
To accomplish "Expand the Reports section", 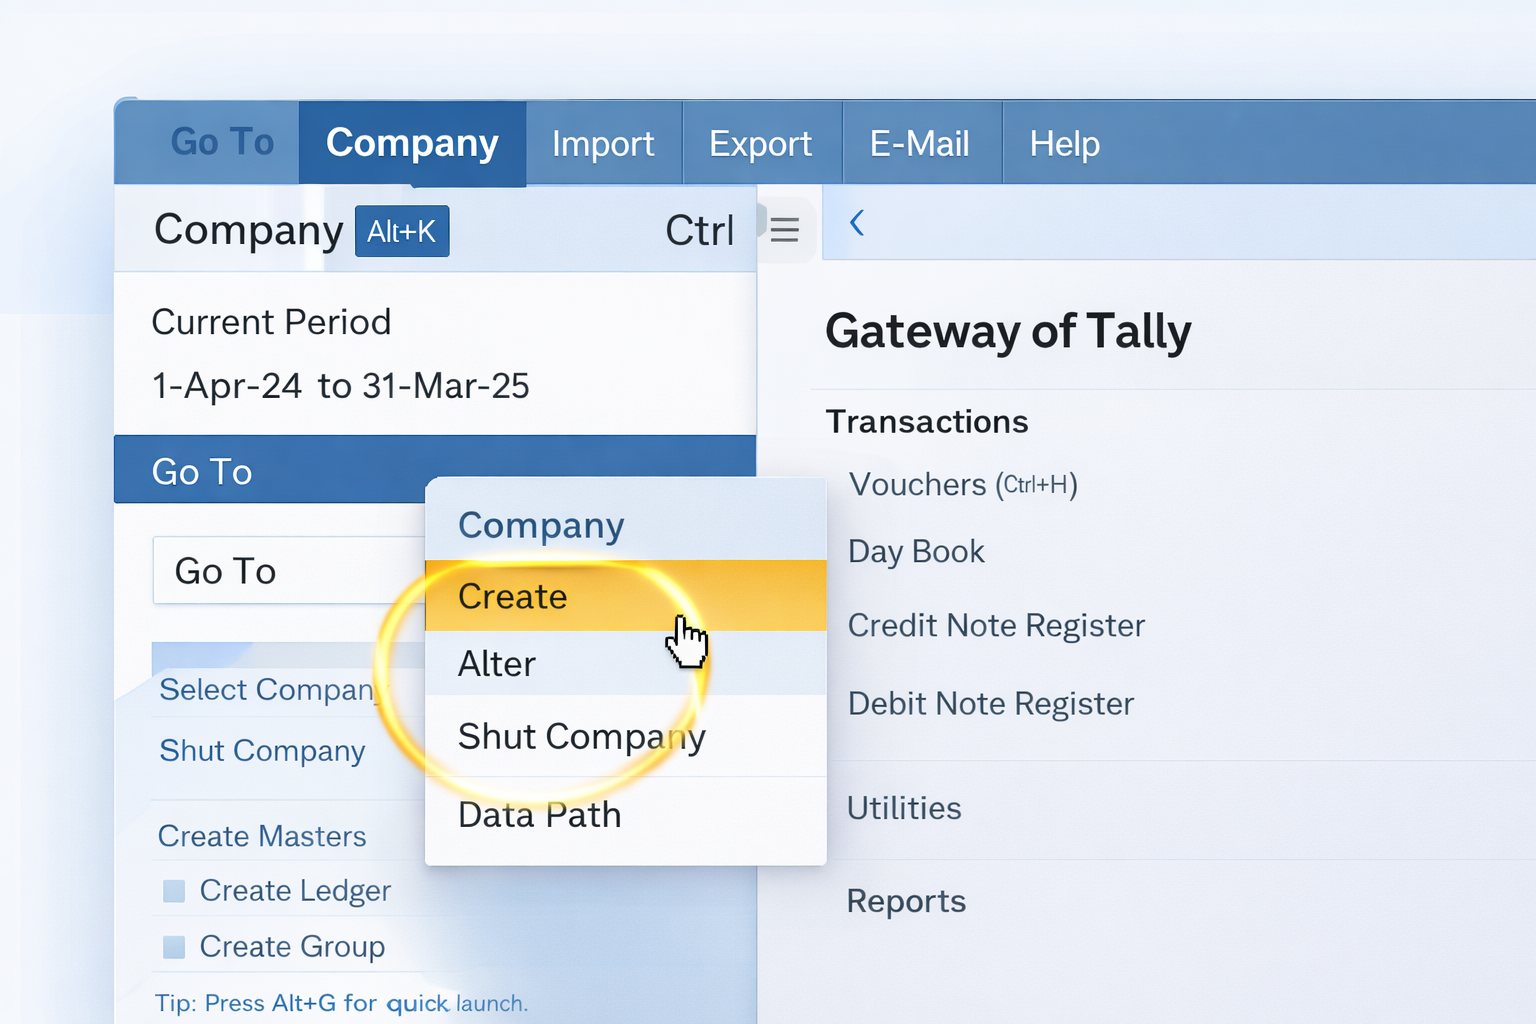I will [x=906, y=901].
